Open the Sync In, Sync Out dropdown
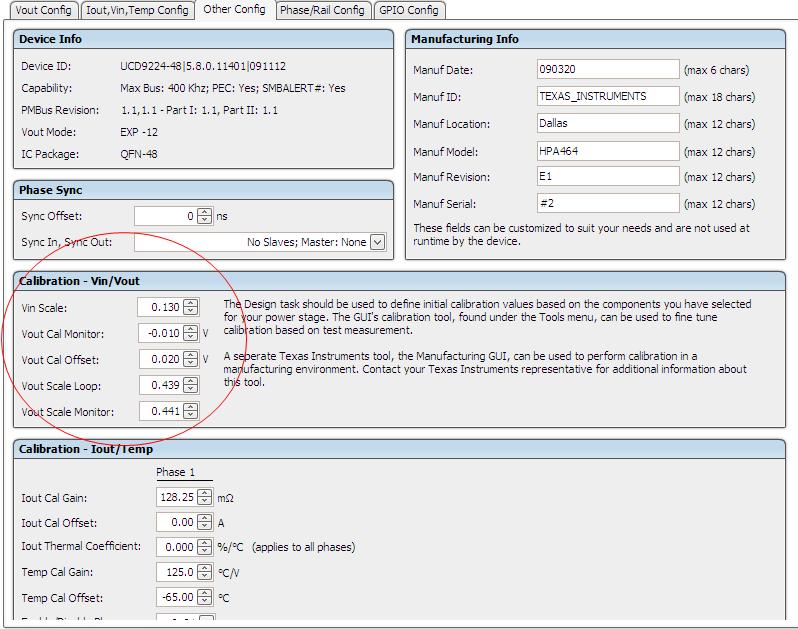The image size is (798, 629). pos(377,242)
